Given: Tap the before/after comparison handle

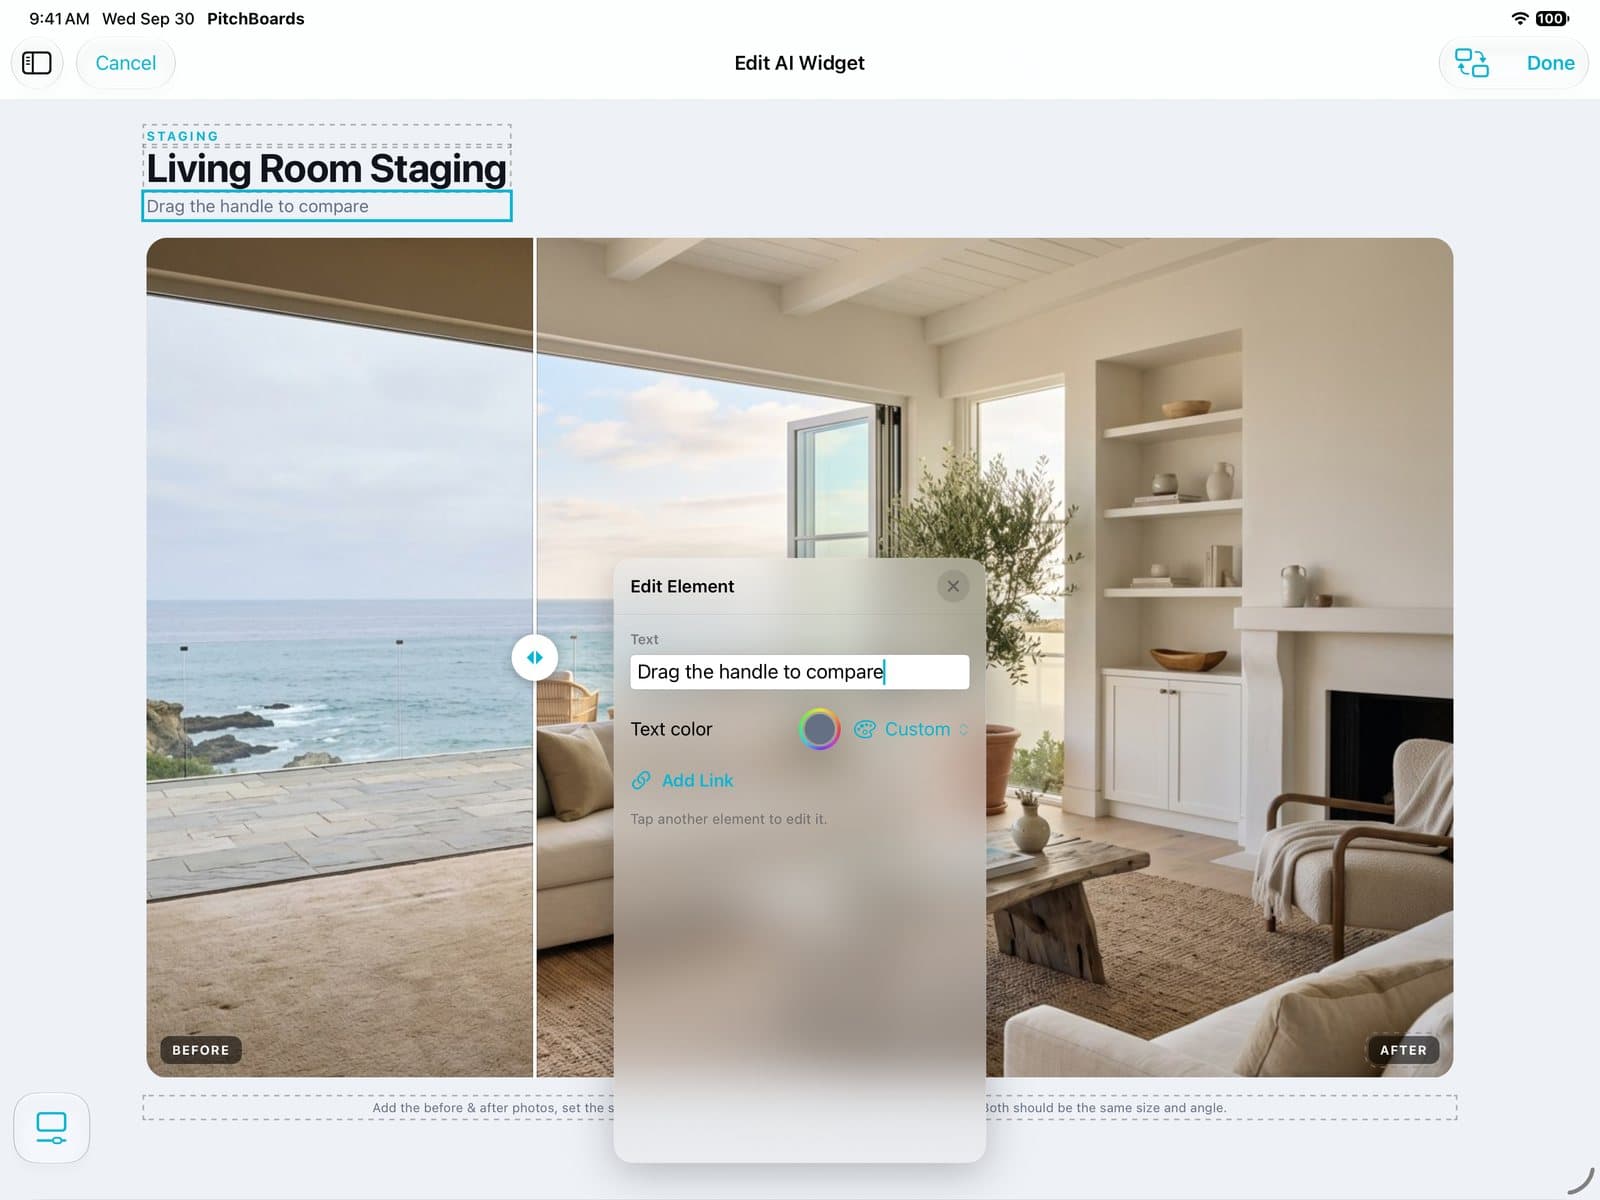Looking at the screenshot, I should click(535, 657).
